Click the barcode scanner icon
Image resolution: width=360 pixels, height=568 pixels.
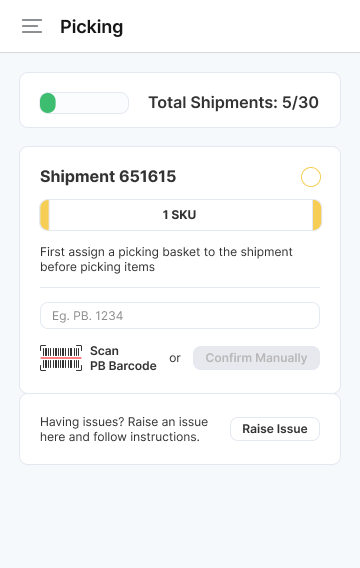(61, 358)
